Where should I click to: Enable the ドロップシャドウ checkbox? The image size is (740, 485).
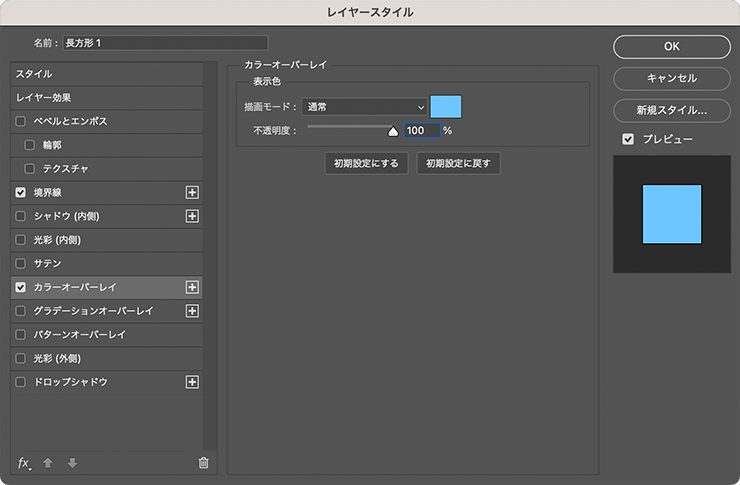(x=20, y=382)
